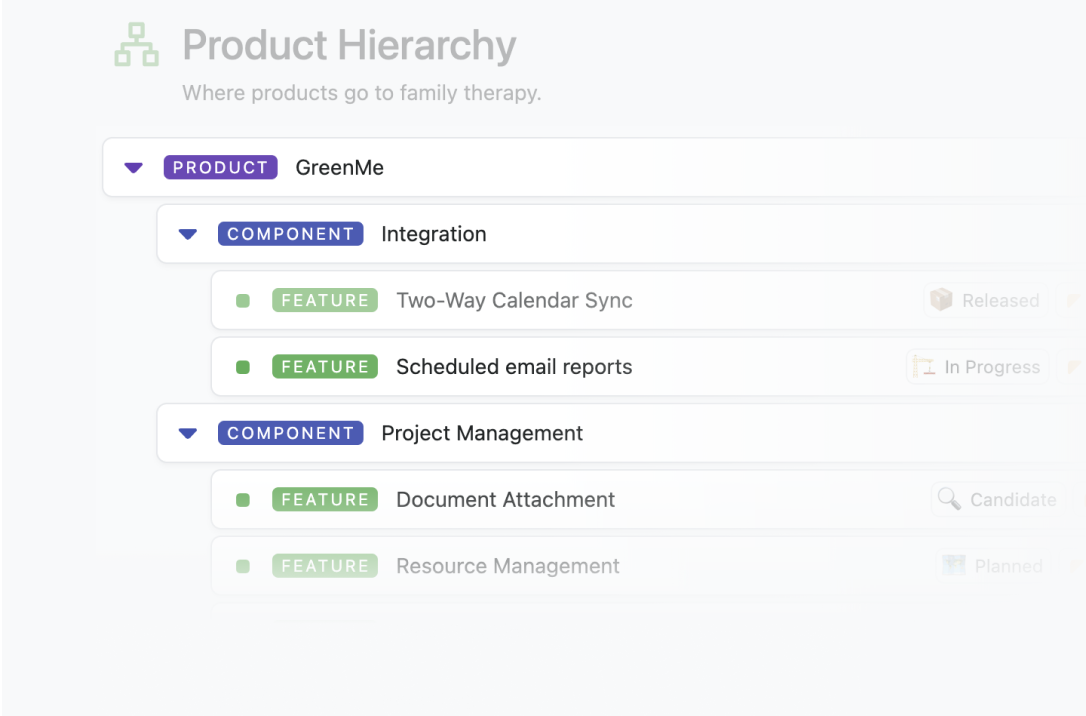Click the In Progress crane icon
The width and height of the screenshot is (1086, 716).
point(924,367)
